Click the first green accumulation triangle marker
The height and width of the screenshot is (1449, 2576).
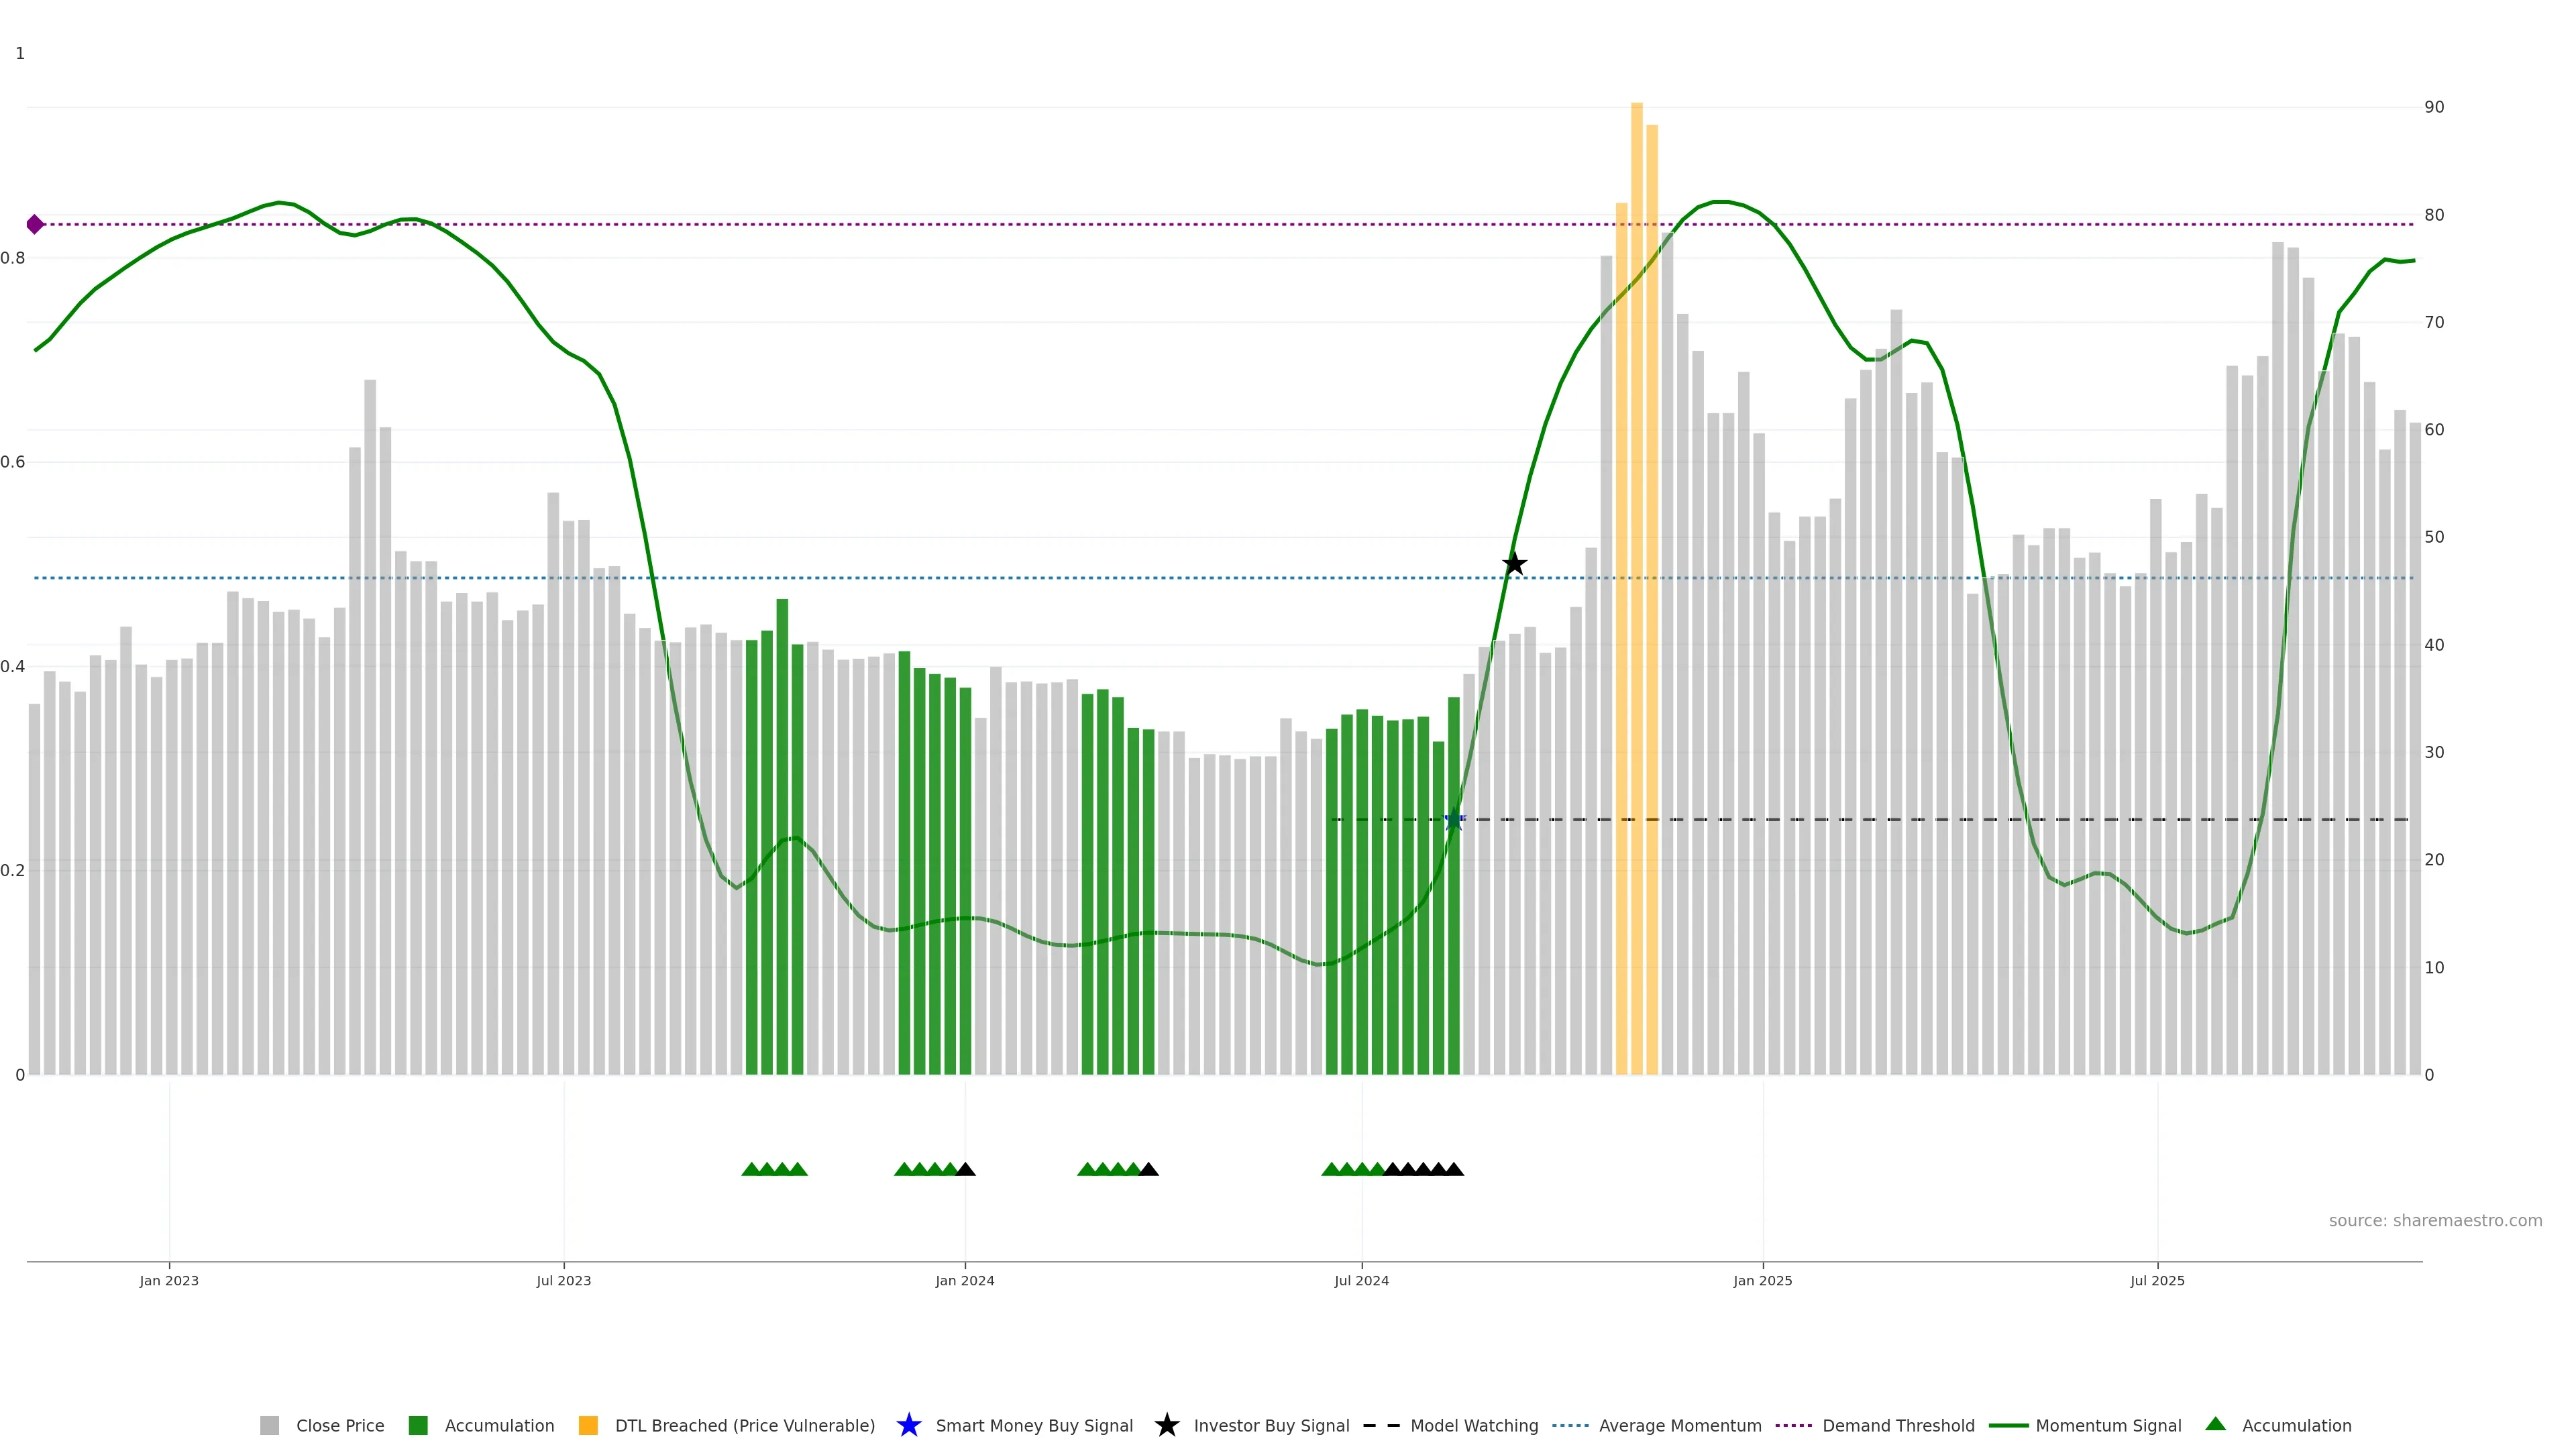coord(751,1169)
